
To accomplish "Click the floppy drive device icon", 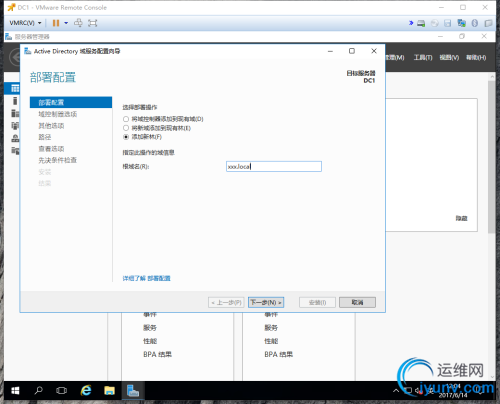I will (x=448, y=23).
